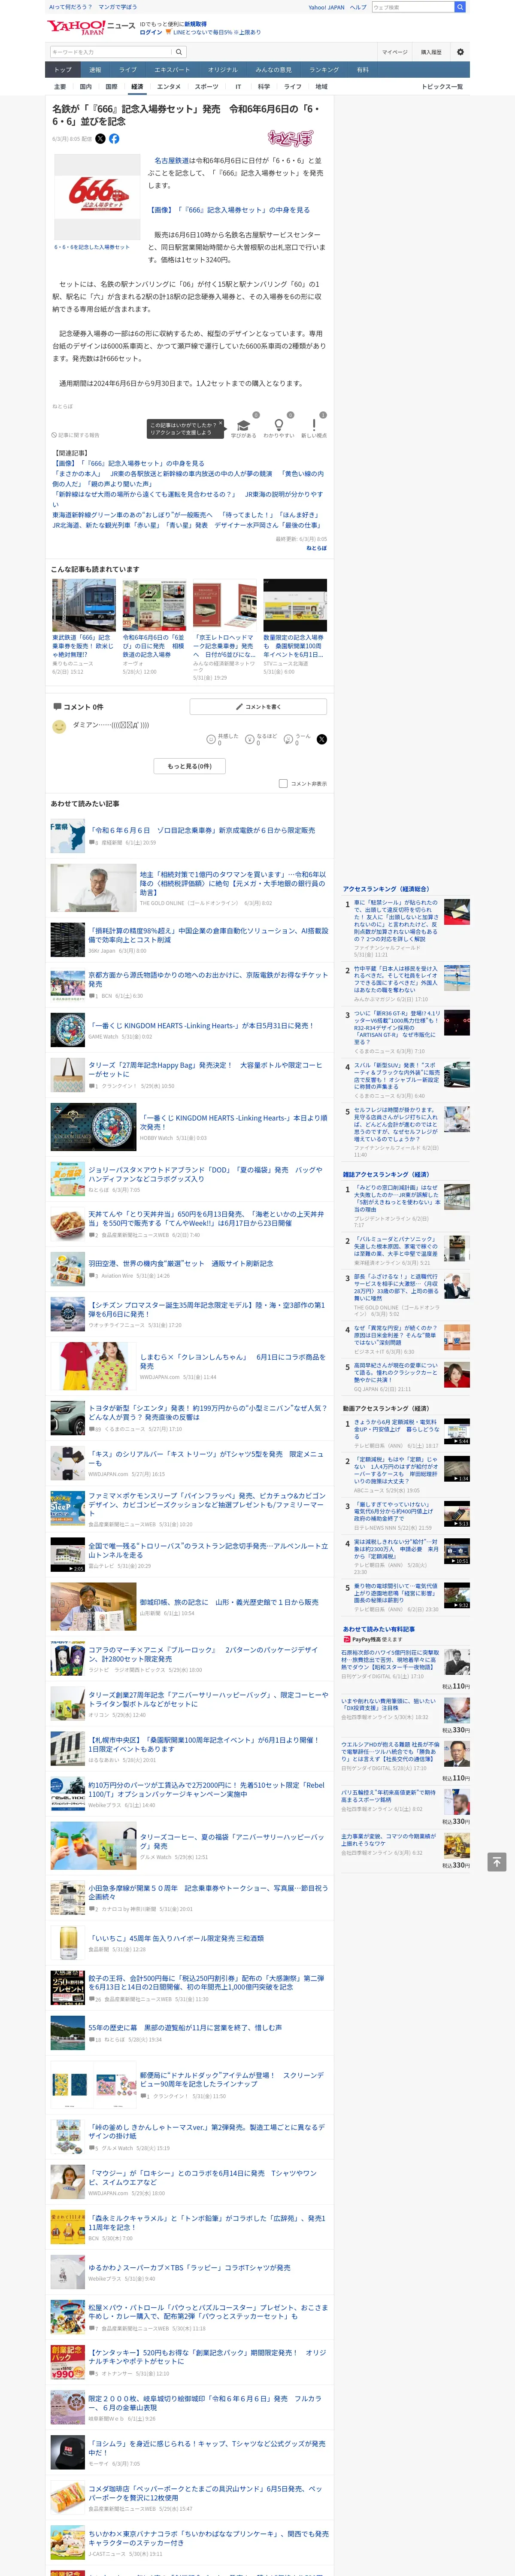Click the web search magnifier button
The width and height of the screenshot is (515, 2576).
(460, 7)
